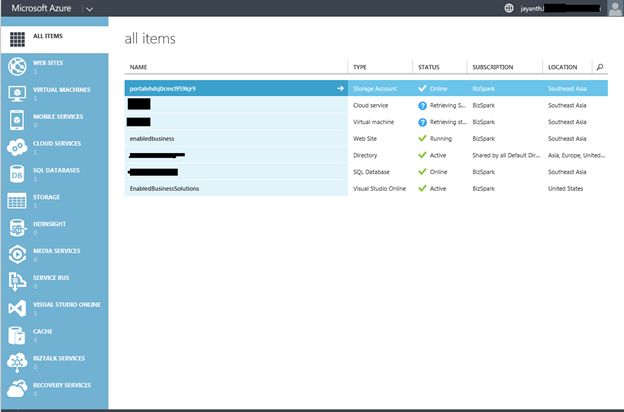Sort by SUBSCRIPTION column header
This screenshot has height=412, width=624.
(493, 67)
